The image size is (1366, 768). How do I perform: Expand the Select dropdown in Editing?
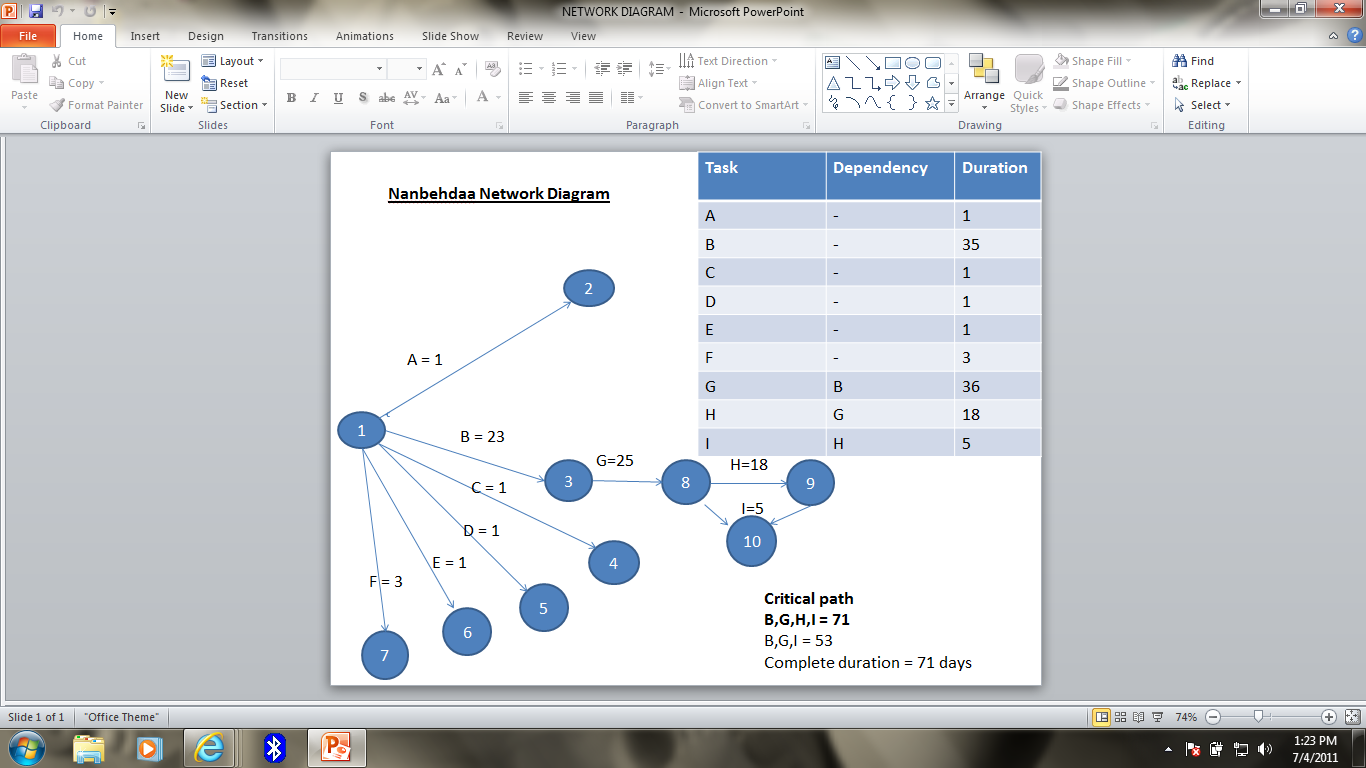click(x=1203, y=105)
